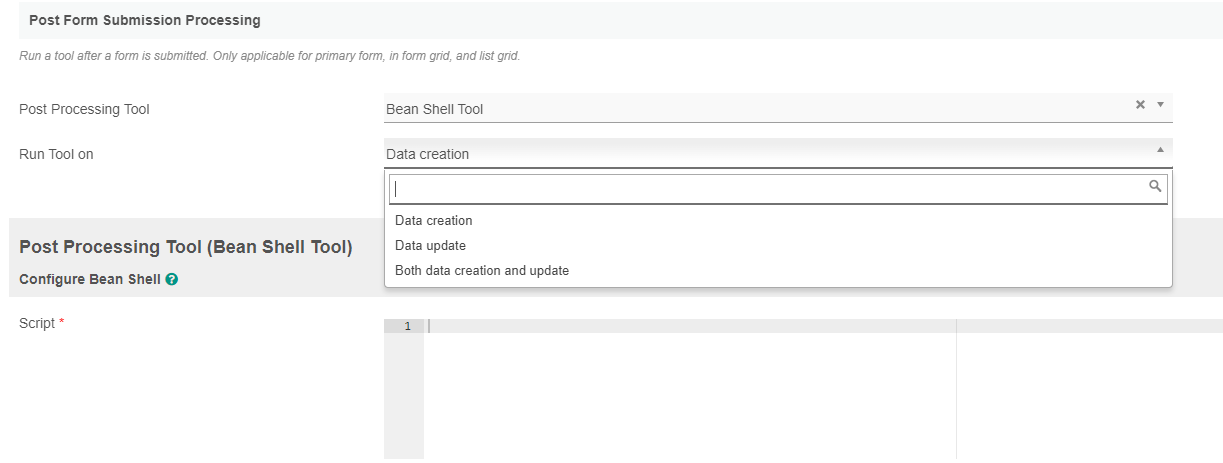Click the Post Form Submission Processing header

pos(145,20)
